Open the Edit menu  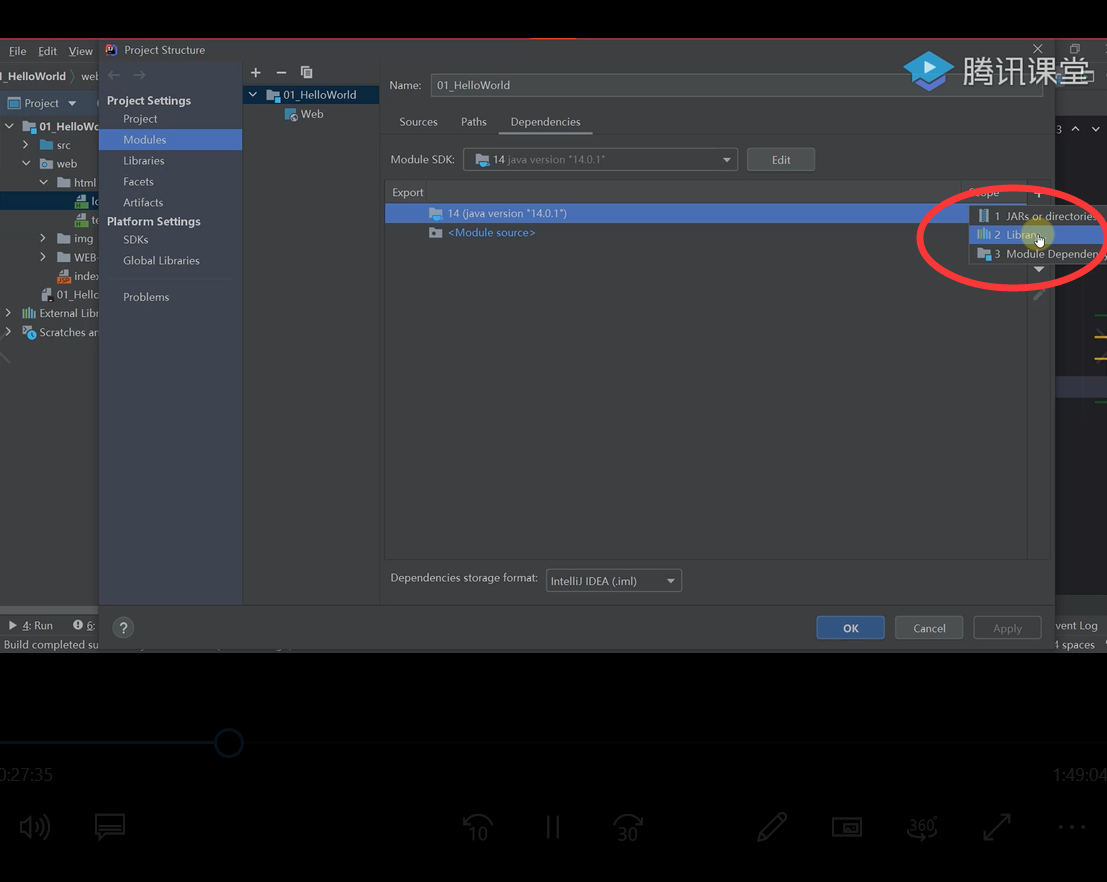47,51
